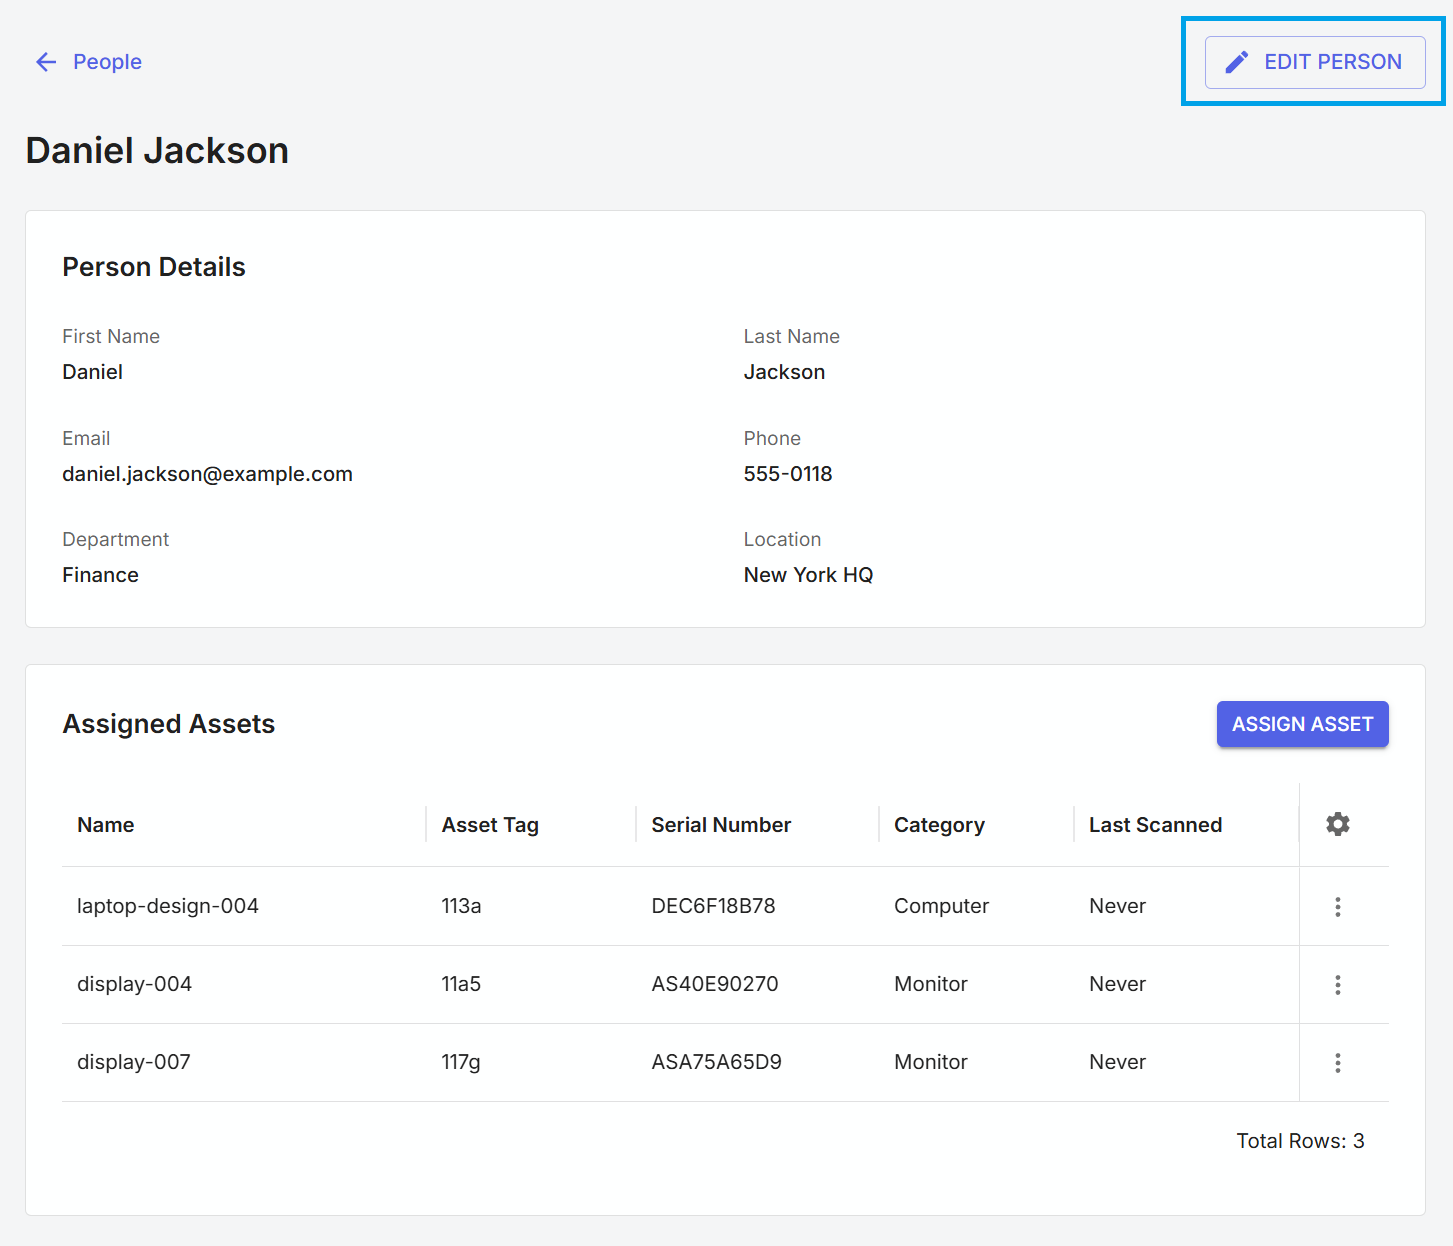Go back via the People link
This screenshot has width=1453, height=1246.
107,62
